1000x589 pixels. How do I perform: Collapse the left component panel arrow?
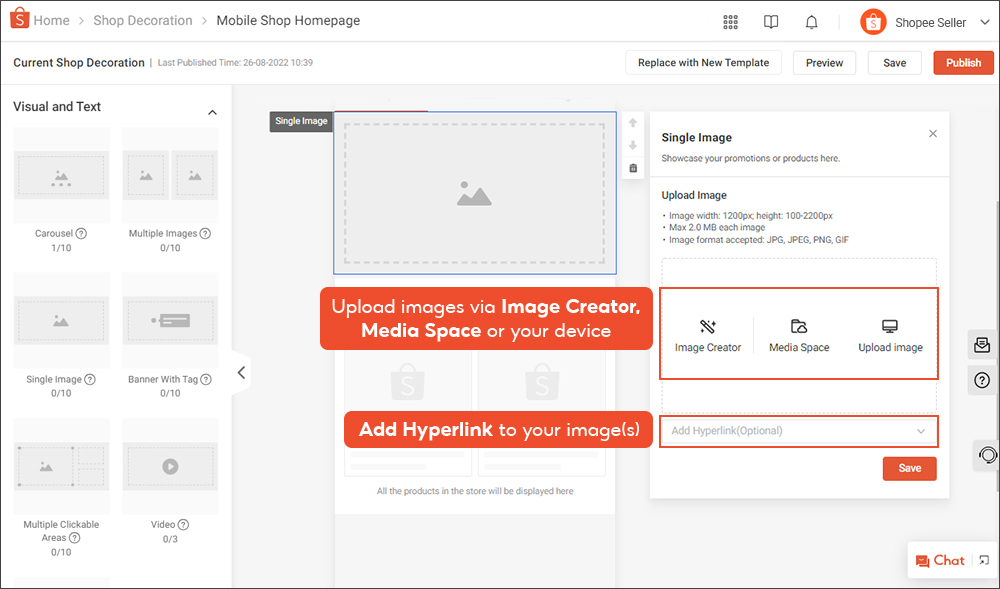(241, 372)
